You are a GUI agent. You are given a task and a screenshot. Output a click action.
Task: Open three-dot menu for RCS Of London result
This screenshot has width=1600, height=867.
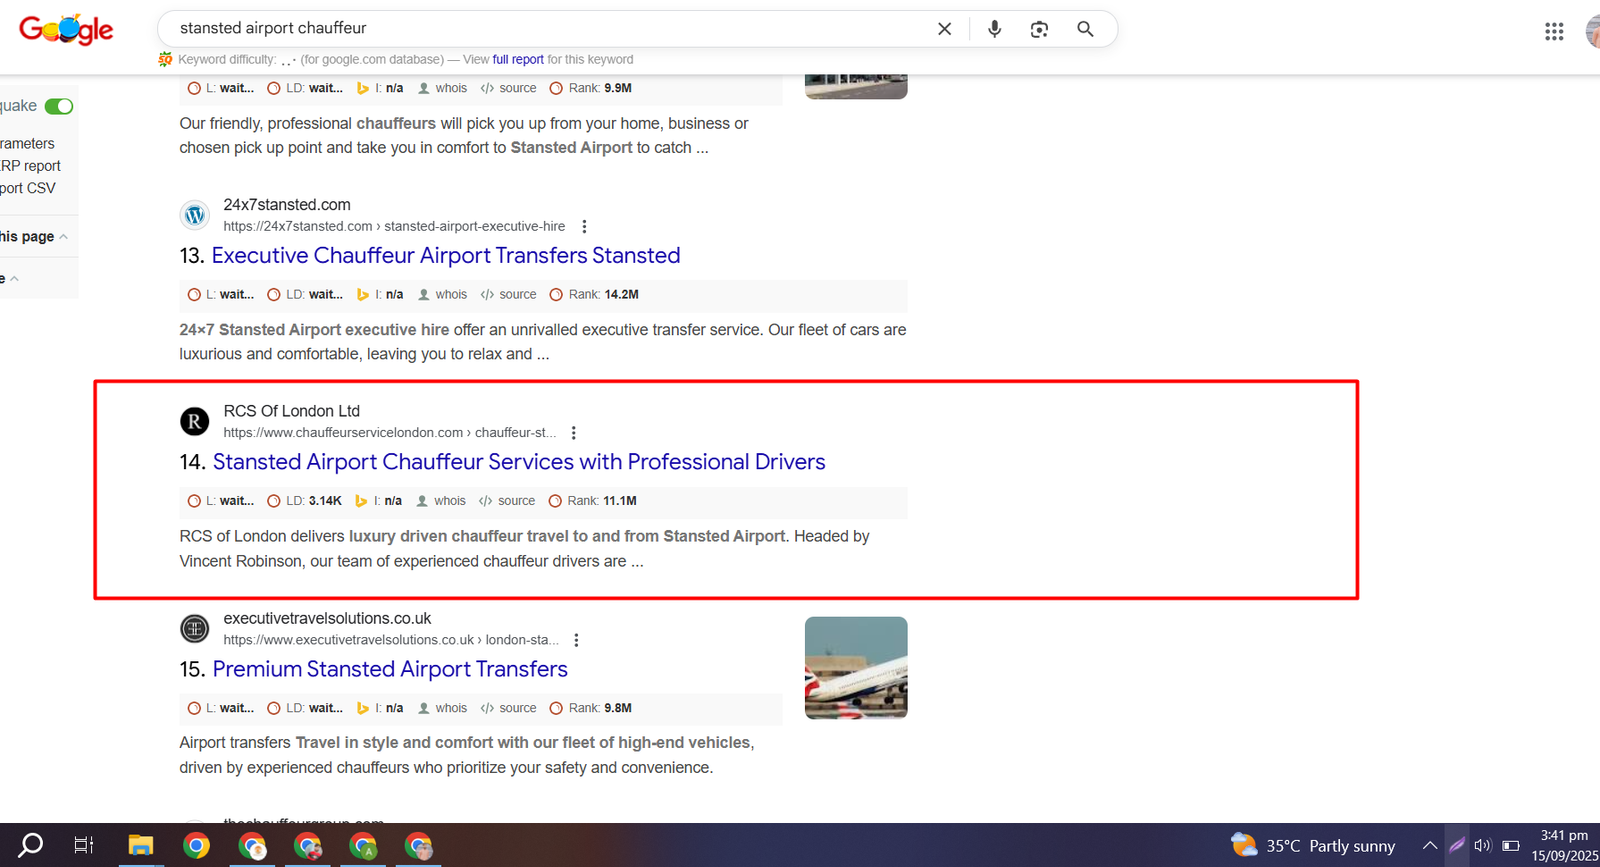(573, 433)
